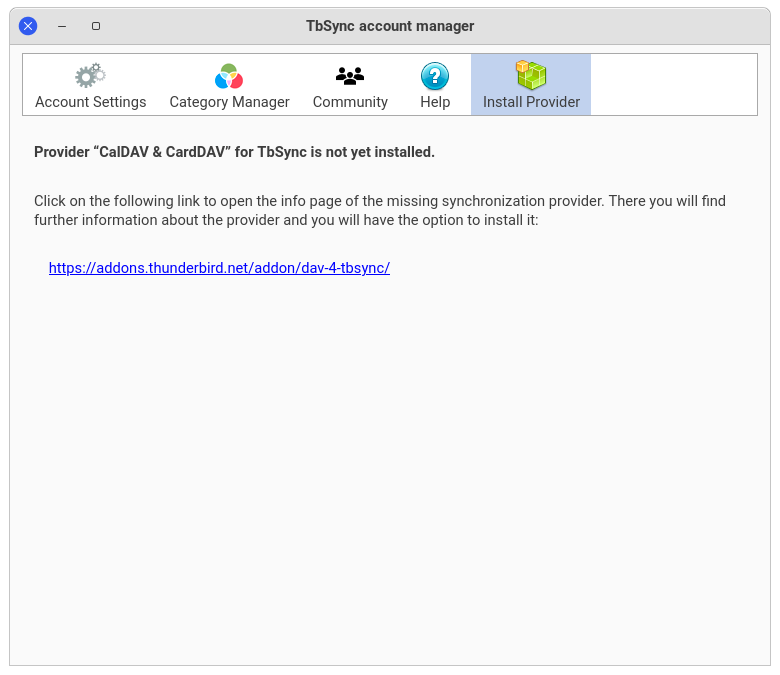Go to the Community tab label
This screenshot has width=780, height=675.
350,102
